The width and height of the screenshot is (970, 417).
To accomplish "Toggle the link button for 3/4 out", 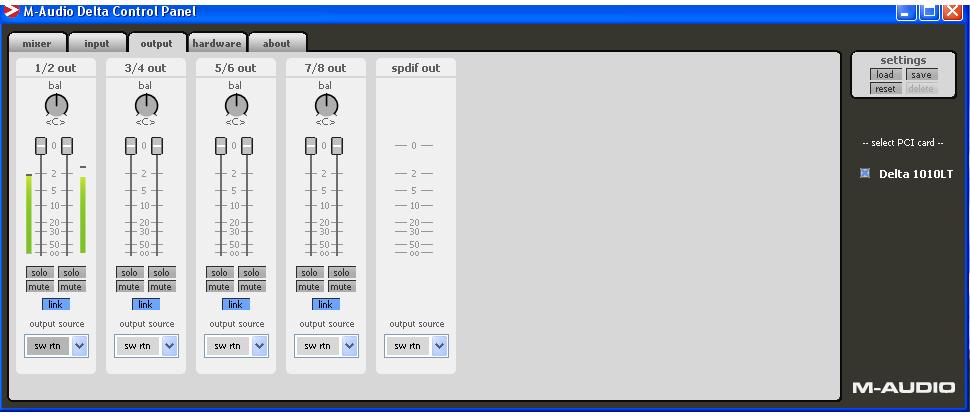I will point(146,304).
